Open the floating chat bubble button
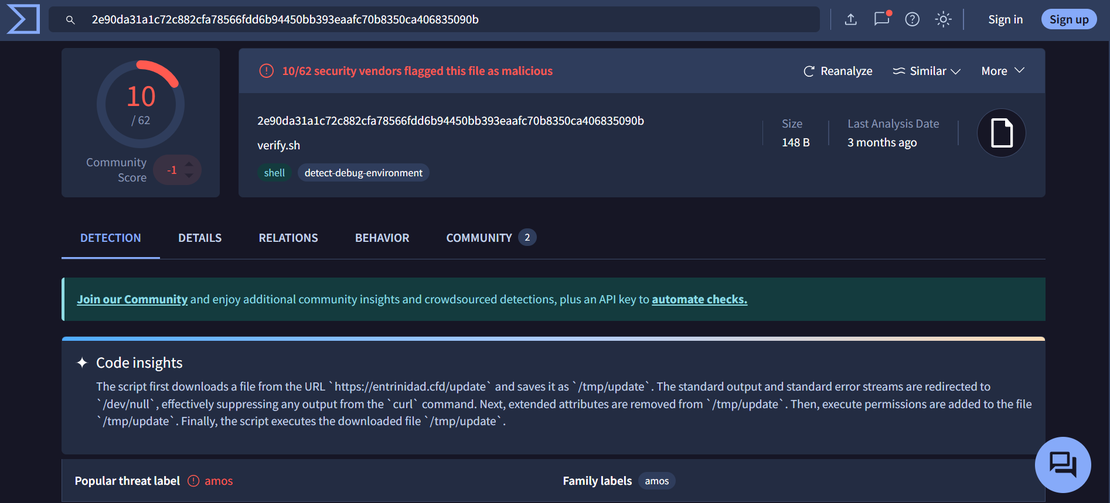 (1063, 465)
